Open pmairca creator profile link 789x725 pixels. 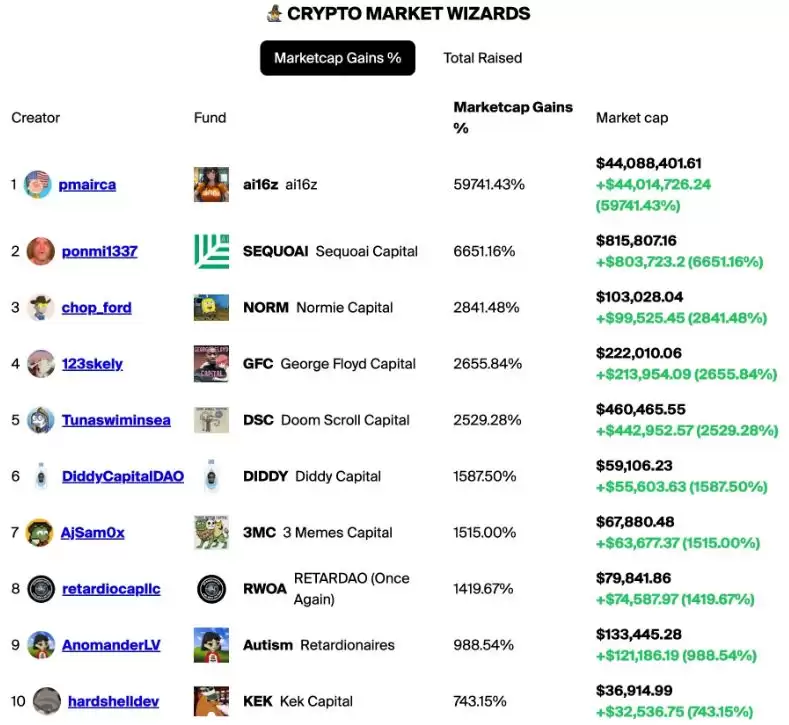87,185
